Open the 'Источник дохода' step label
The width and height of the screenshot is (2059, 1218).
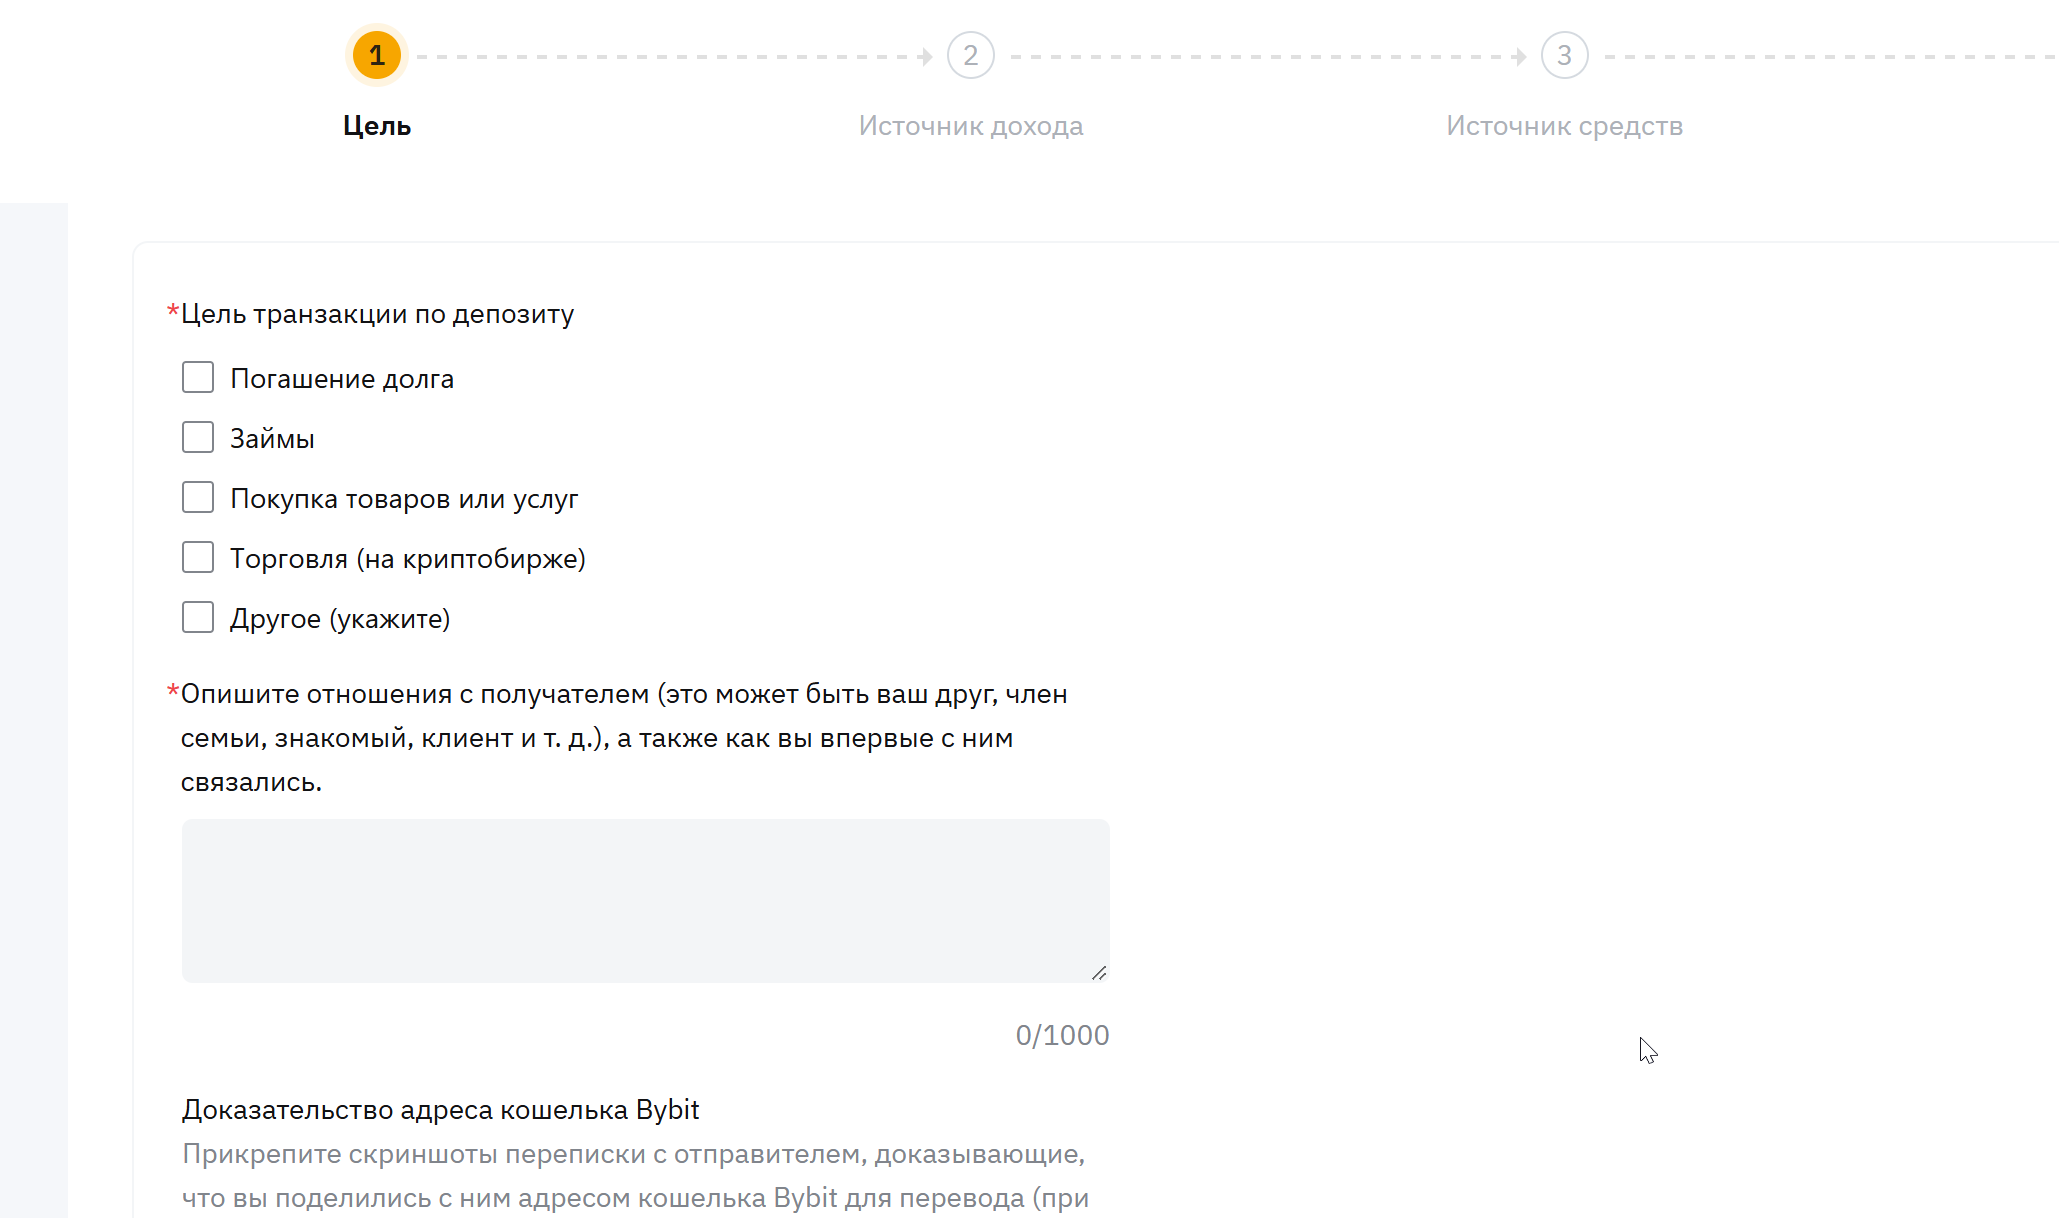click(x=970, y=126)
